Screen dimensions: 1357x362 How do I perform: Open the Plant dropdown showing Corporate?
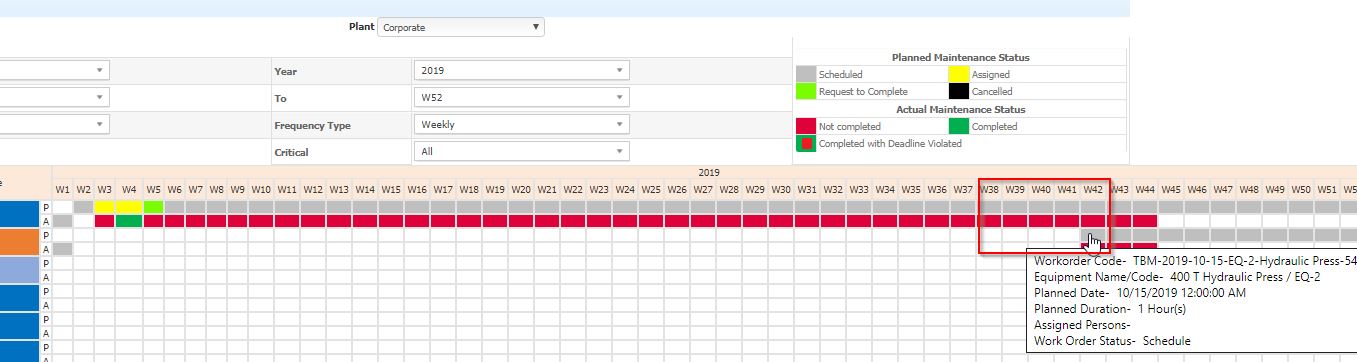[461, 28]
